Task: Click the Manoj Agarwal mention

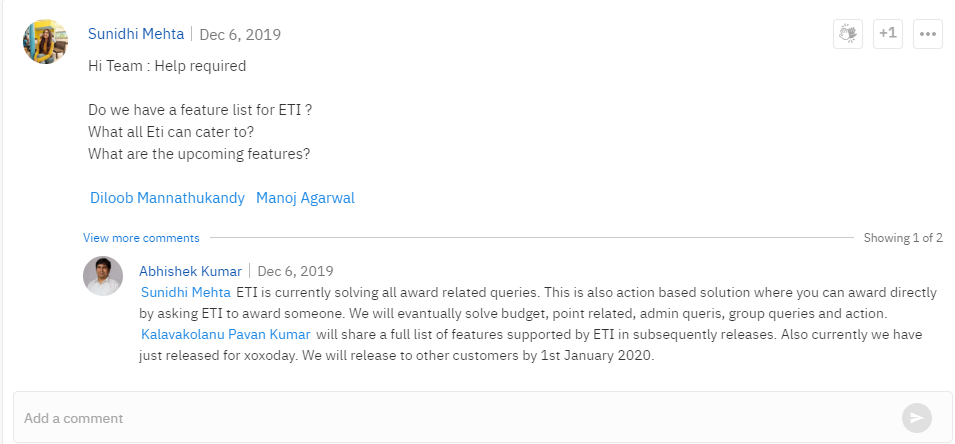Action: click(305, 198)
